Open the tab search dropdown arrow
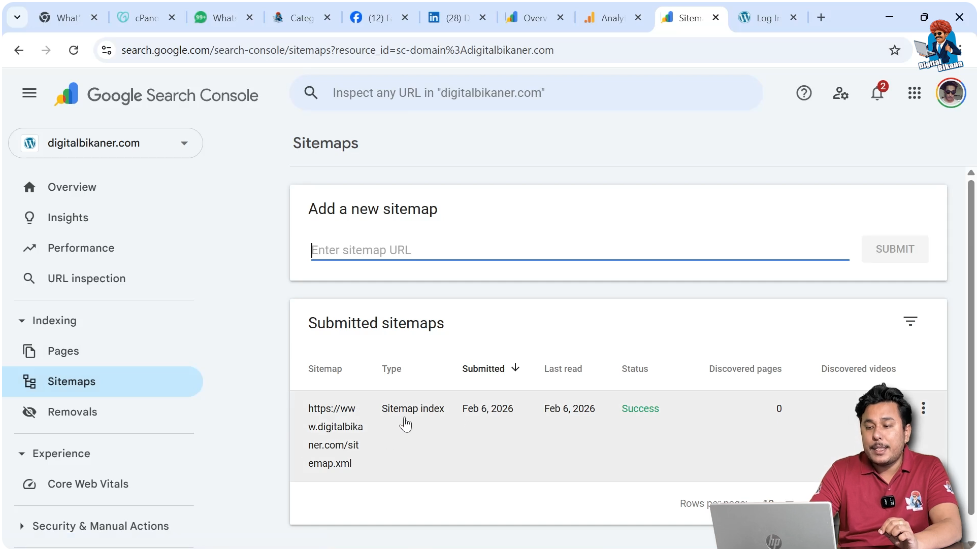Screen dimensions: 978x549 17,17
